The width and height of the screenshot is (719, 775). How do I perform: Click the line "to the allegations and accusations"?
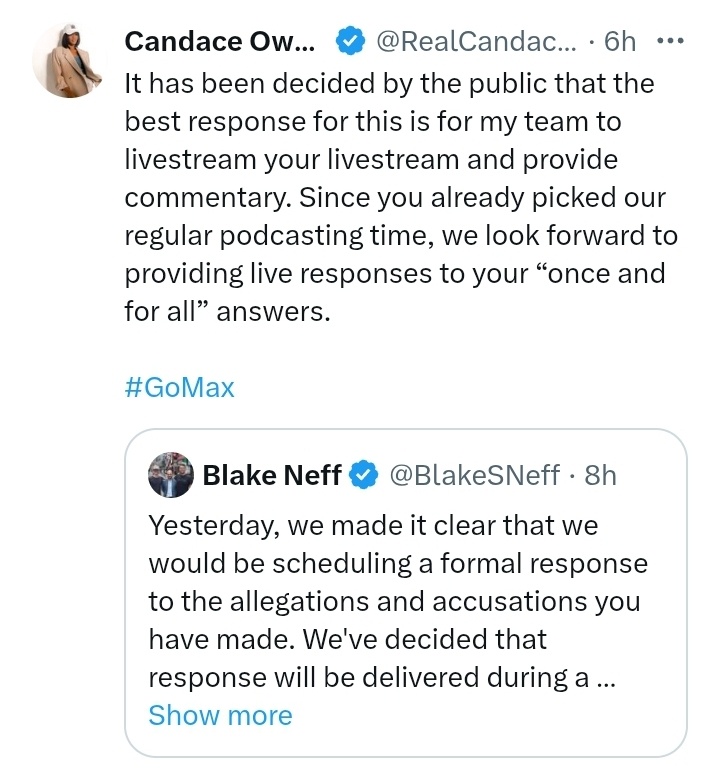[x=394, y=601]
